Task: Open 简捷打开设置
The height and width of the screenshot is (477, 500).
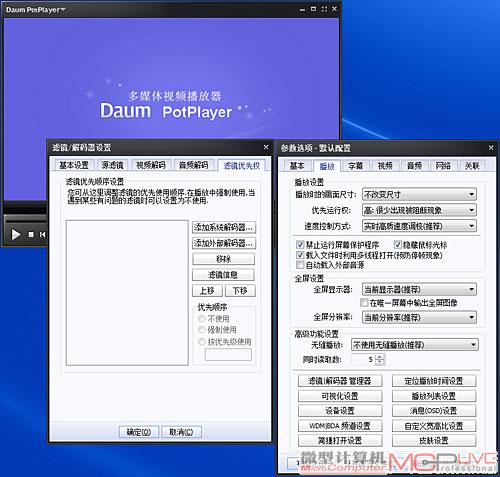Action: pyautogui.click(x=340, y=441)
